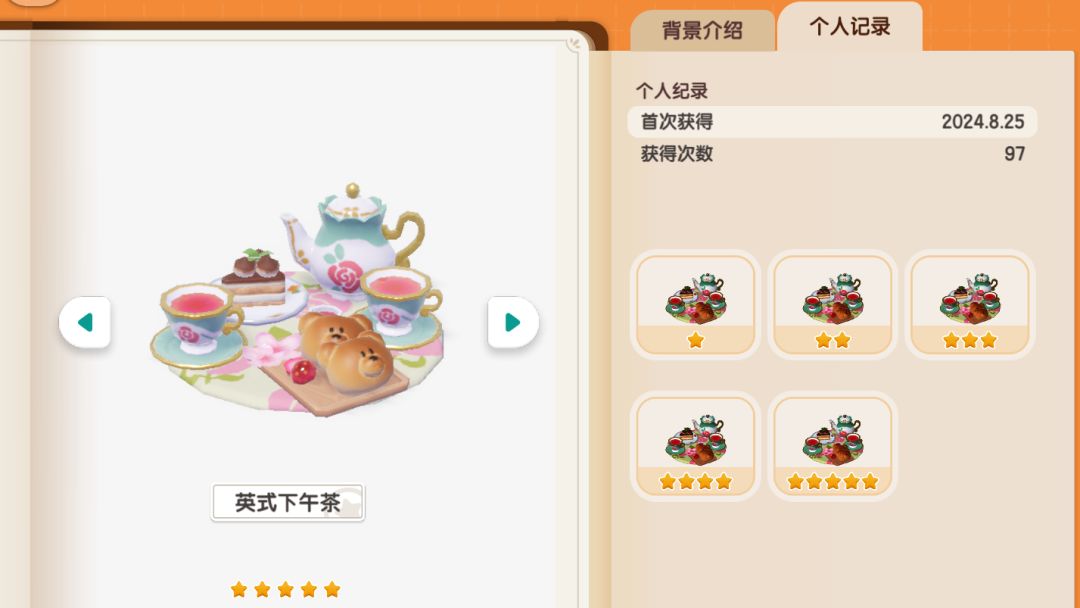This screenshot has height=608, width=1080.
Task: Click the 英式下午茶 name label
Action: pos(288,503)
